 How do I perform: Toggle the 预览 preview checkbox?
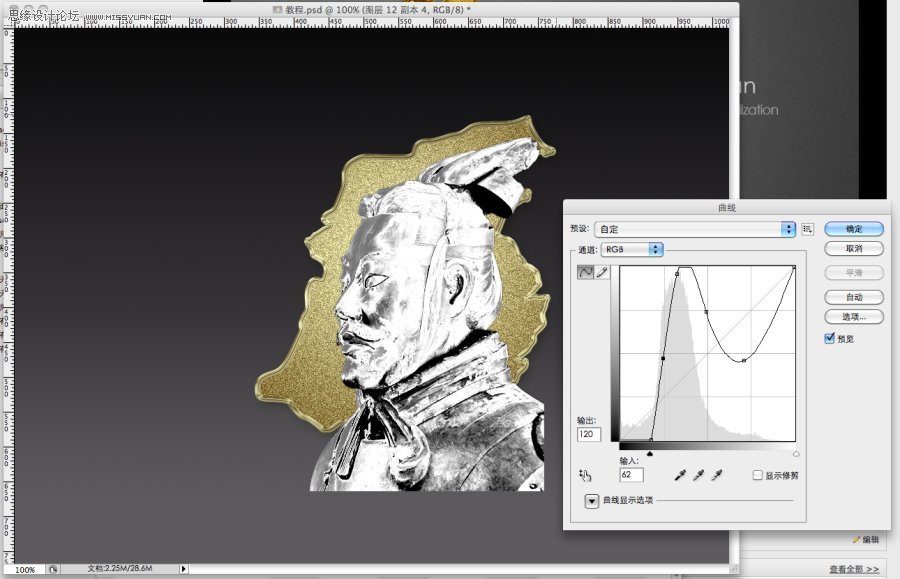click(829, 338)
